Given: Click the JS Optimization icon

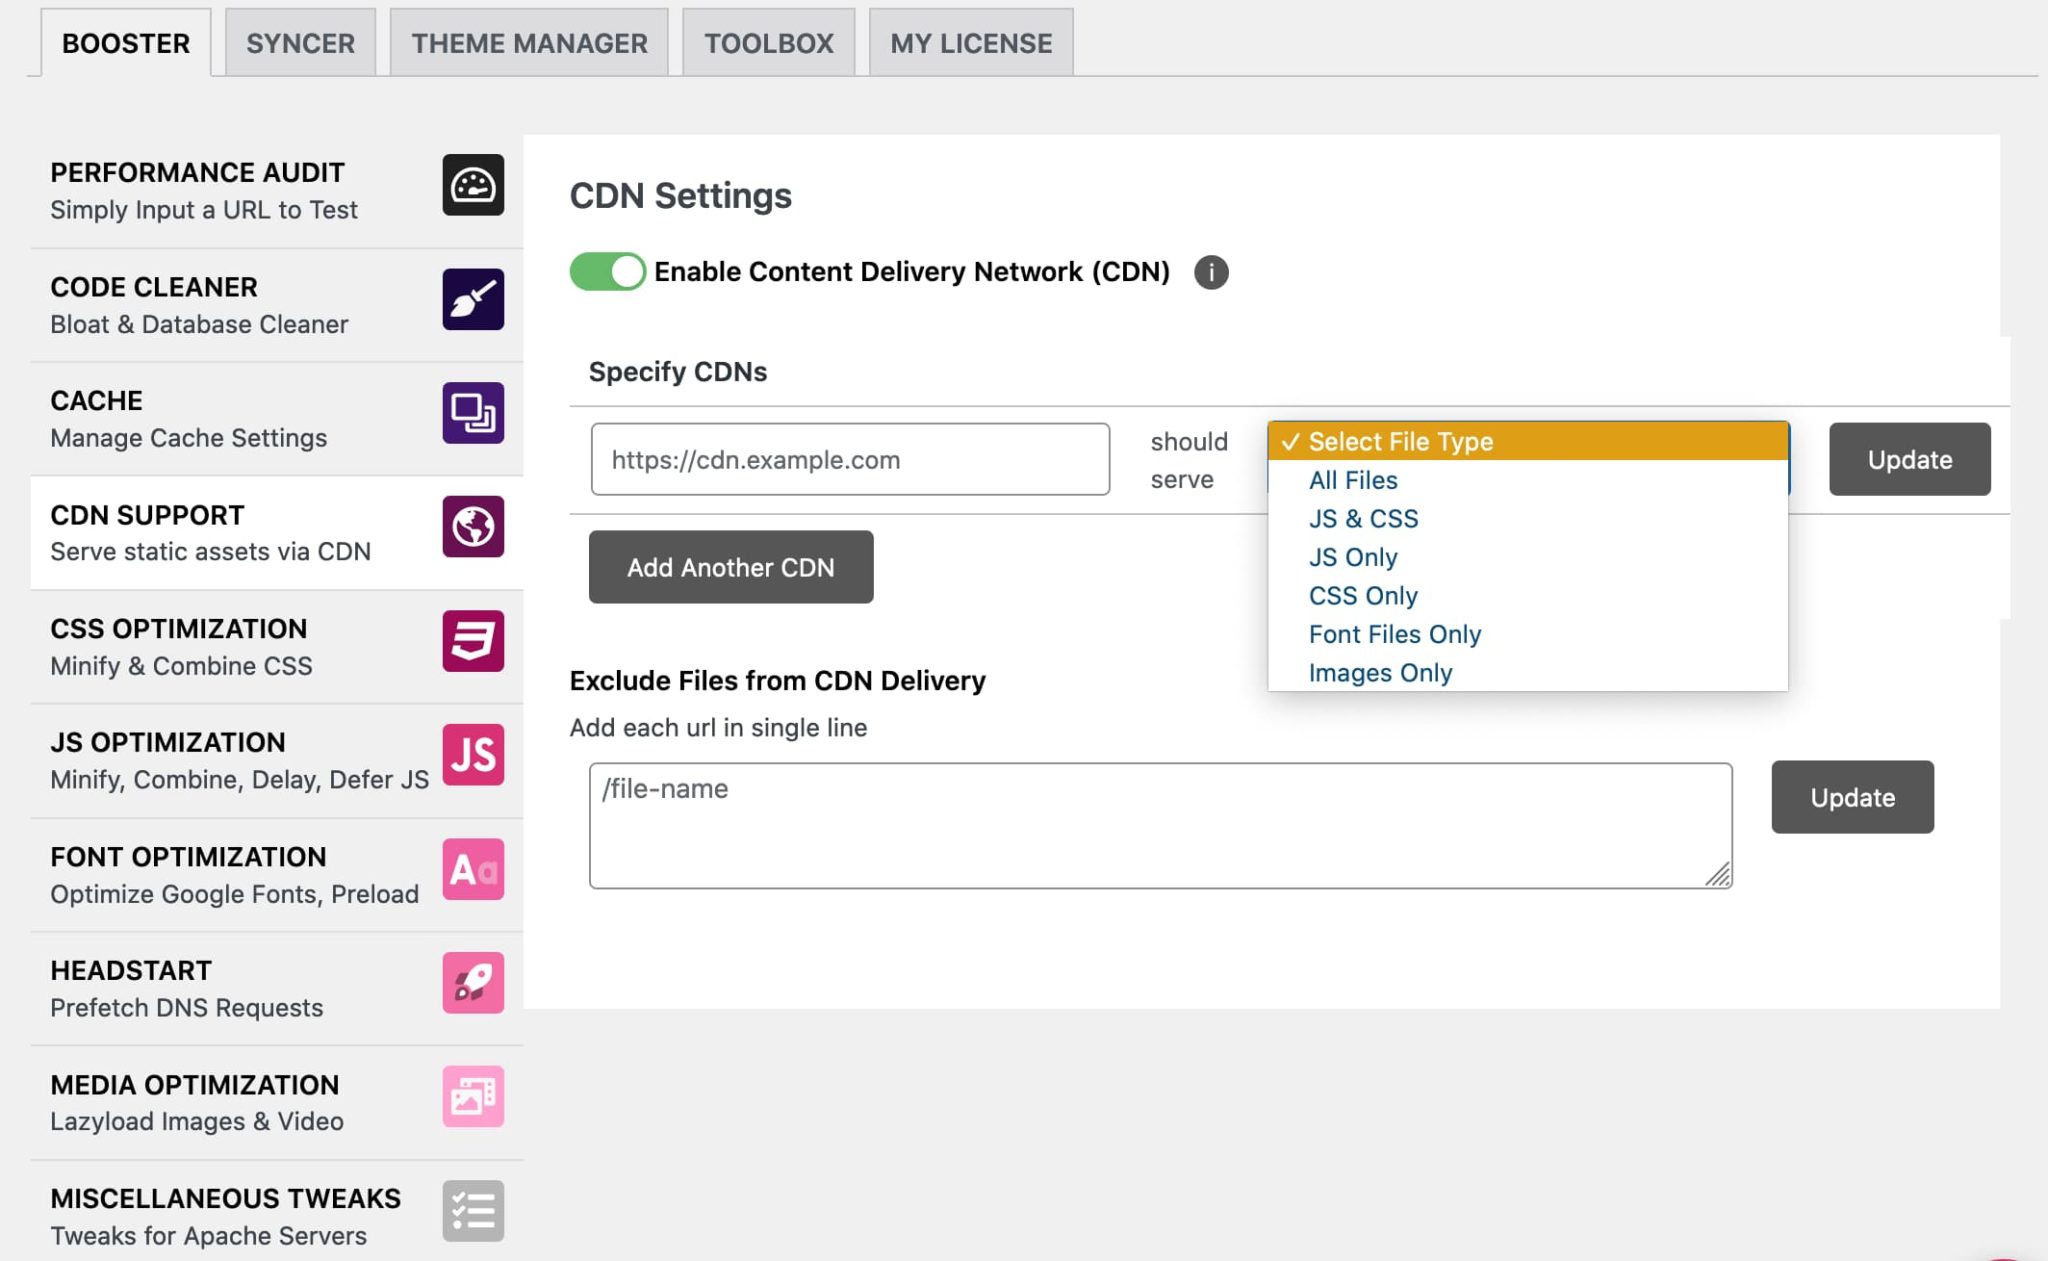Looking at the screenshot, I should coord(474,755).
